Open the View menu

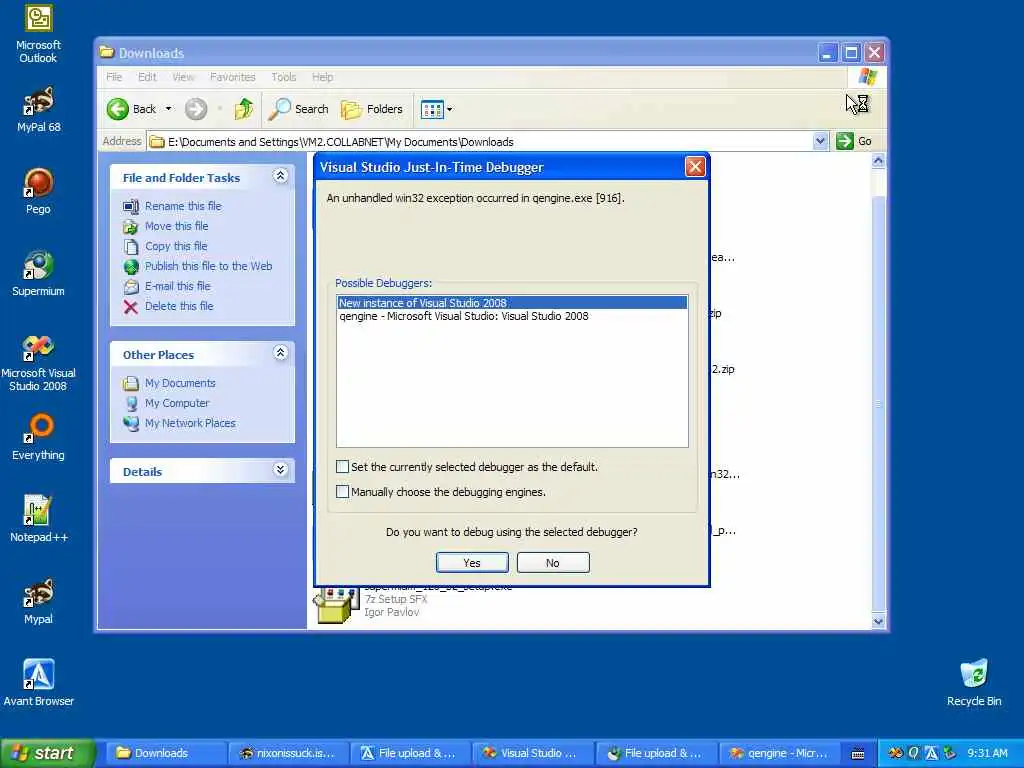tap(184, 77)
